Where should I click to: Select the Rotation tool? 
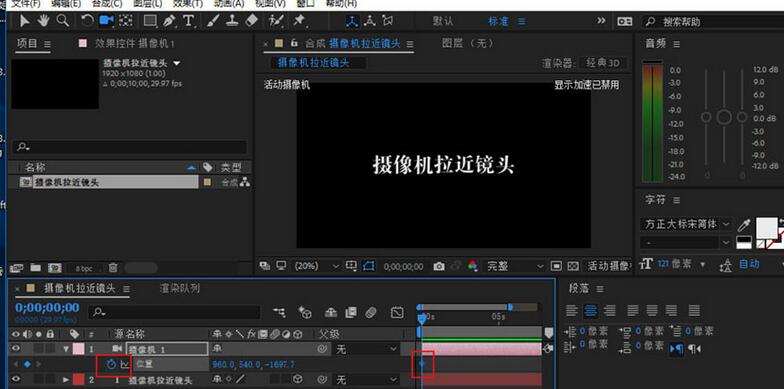pyautogui.click(x=87, y=20)
